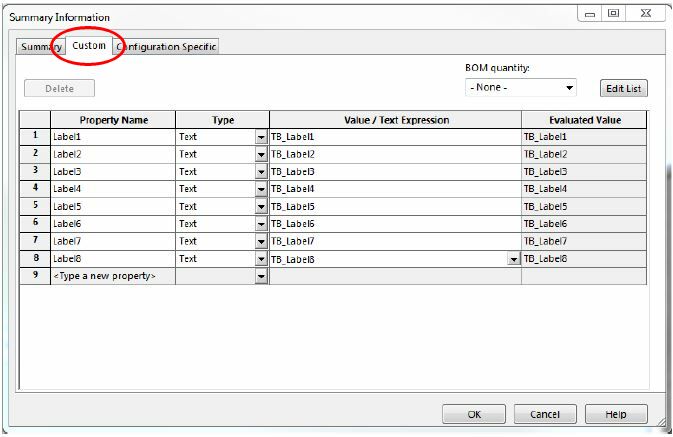Click the Edit List button
Screen dimensions: 673x437
click(623, 88)
